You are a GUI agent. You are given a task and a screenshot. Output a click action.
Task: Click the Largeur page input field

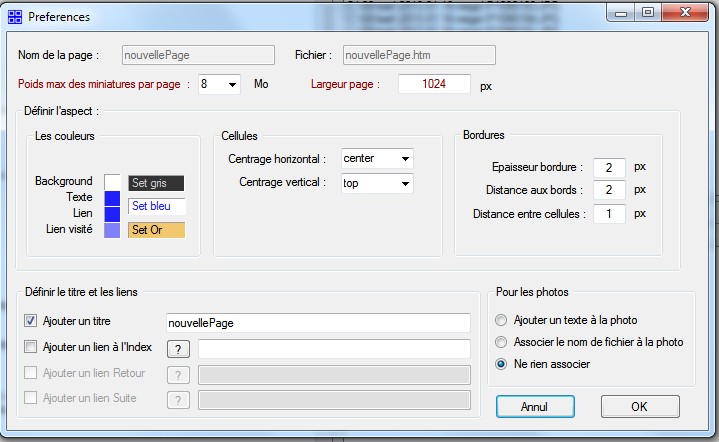pyautogui.click(x=434, y=84)
